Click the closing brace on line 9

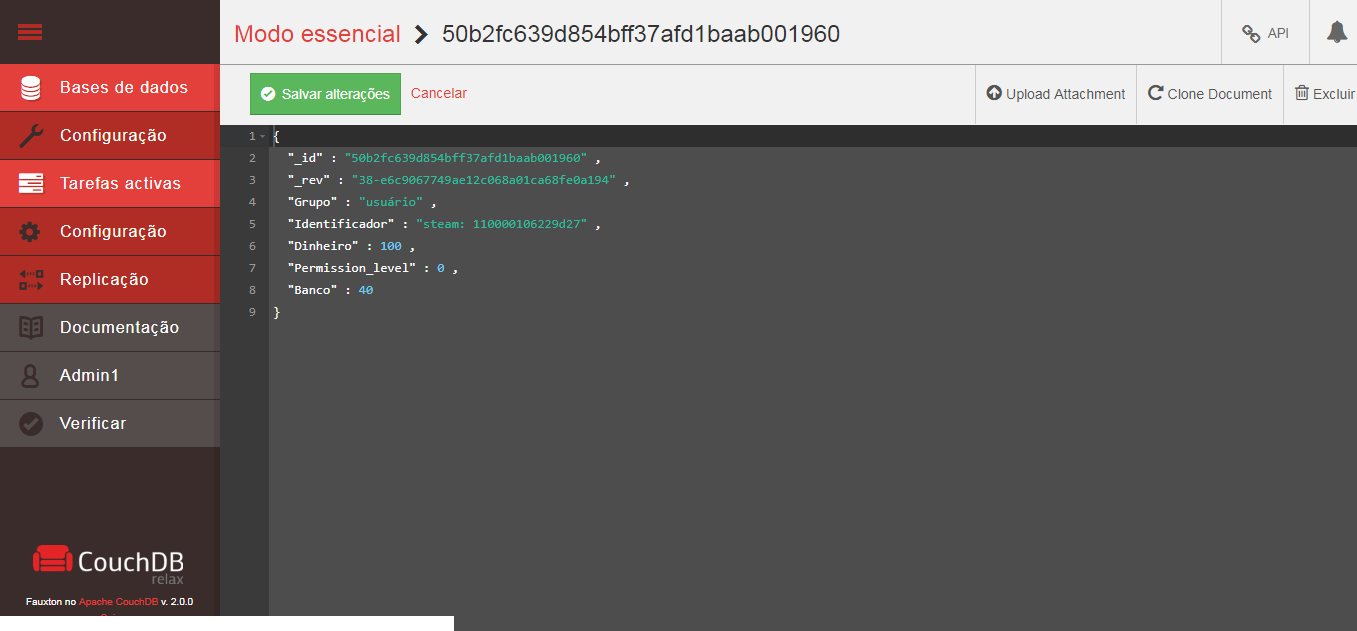pos(277,312)
